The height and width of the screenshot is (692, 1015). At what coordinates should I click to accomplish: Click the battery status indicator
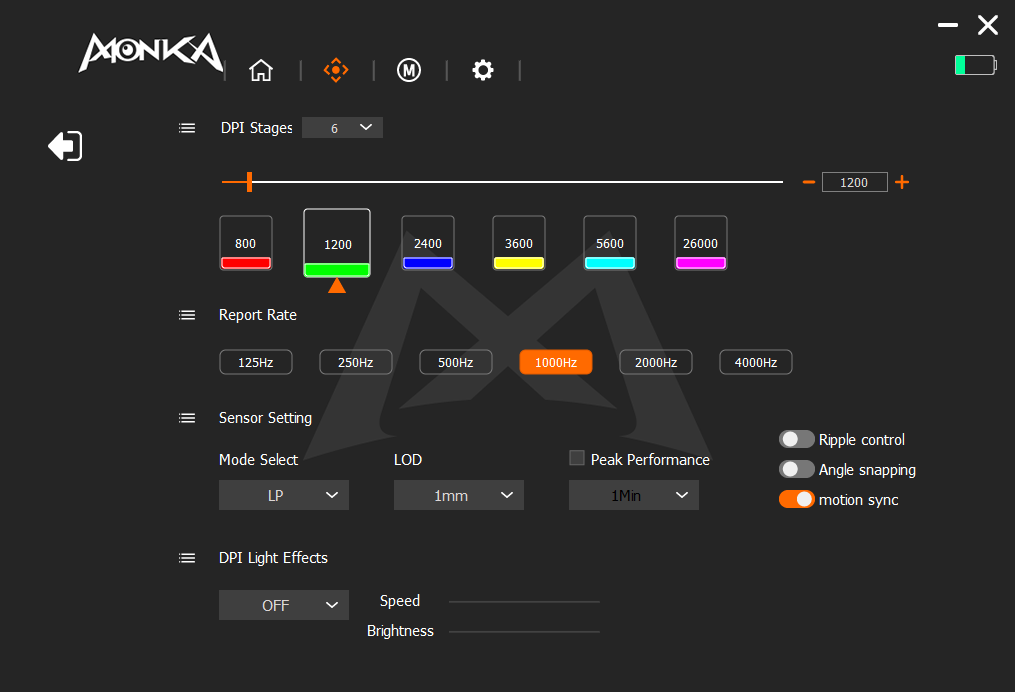[x=975, y=65]
